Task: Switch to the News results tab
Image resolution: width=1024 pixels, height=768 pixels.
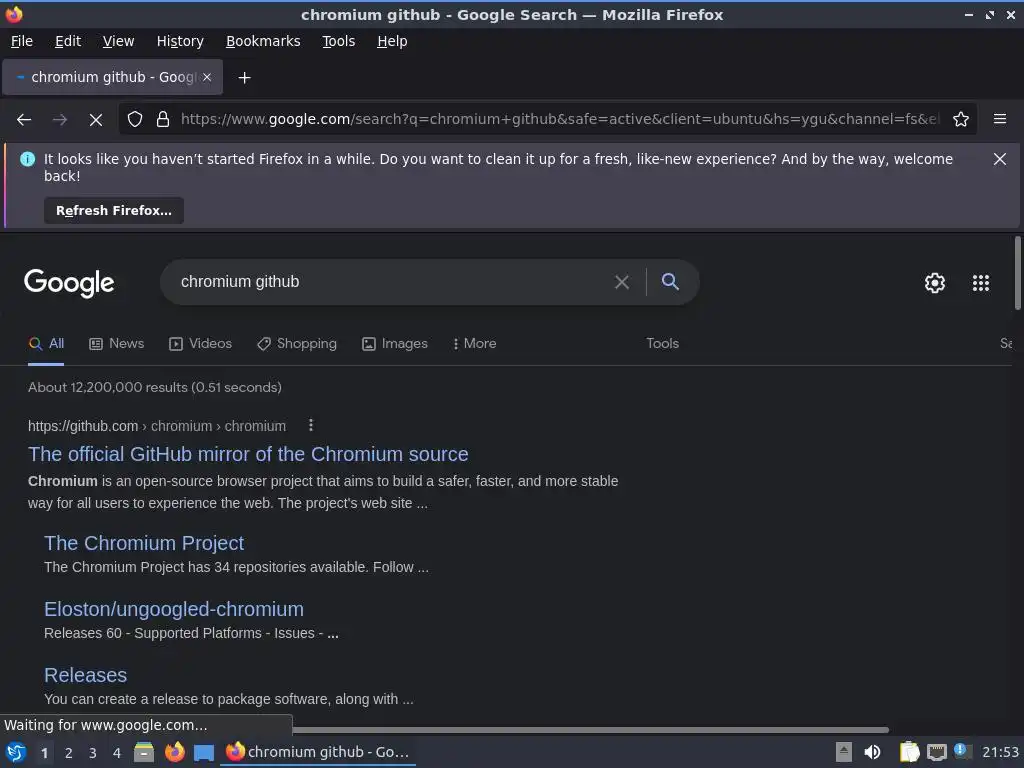Action: point(116,344)
